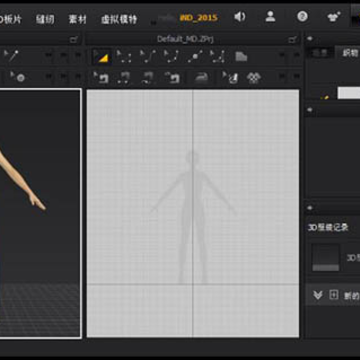Select the steam iron tool

(201, 78)
